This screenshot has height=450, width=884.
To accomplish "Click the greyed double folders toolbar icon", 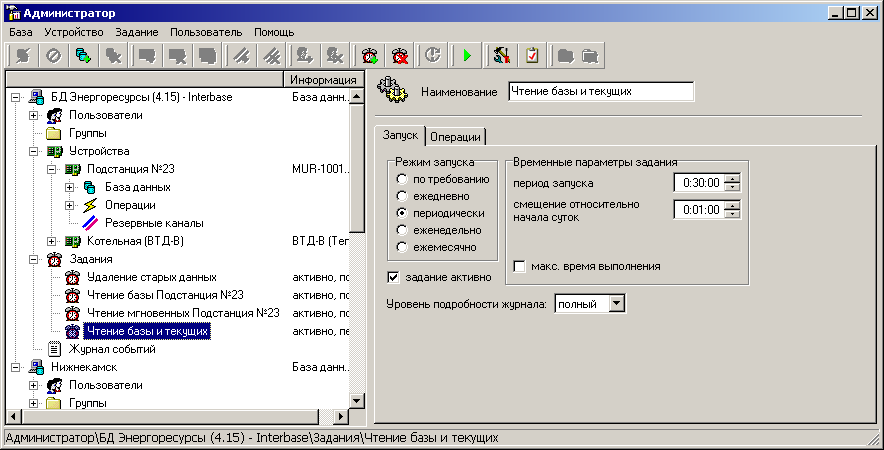I will click(x=590, y=56).
